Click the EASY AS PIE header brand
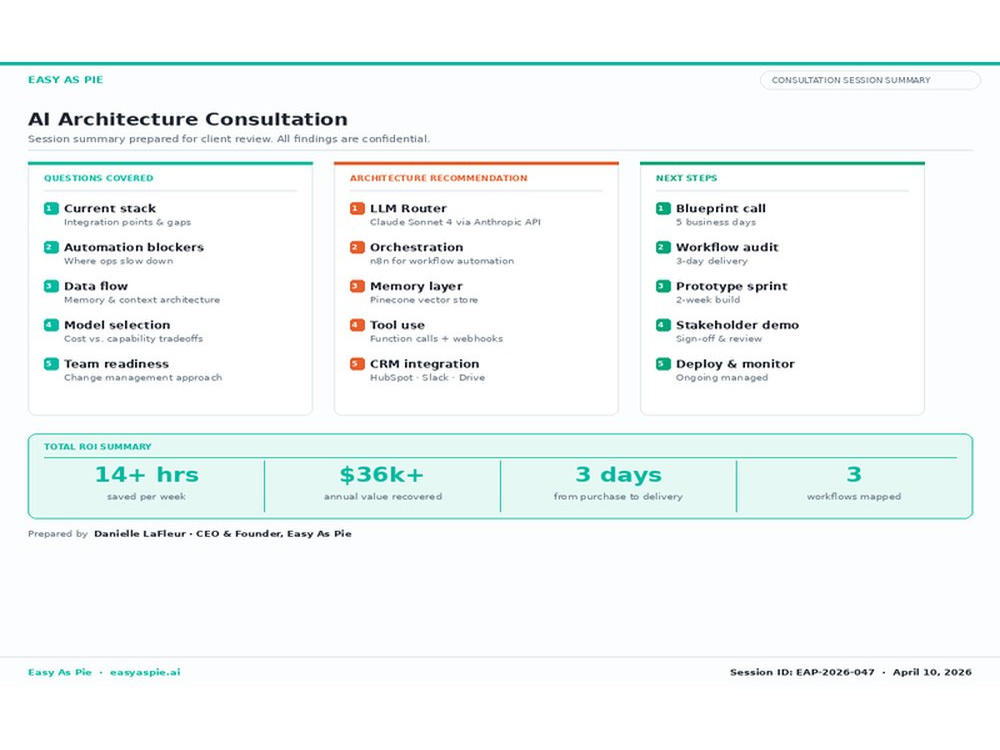Screen dimensions: 1000x750 65,80
